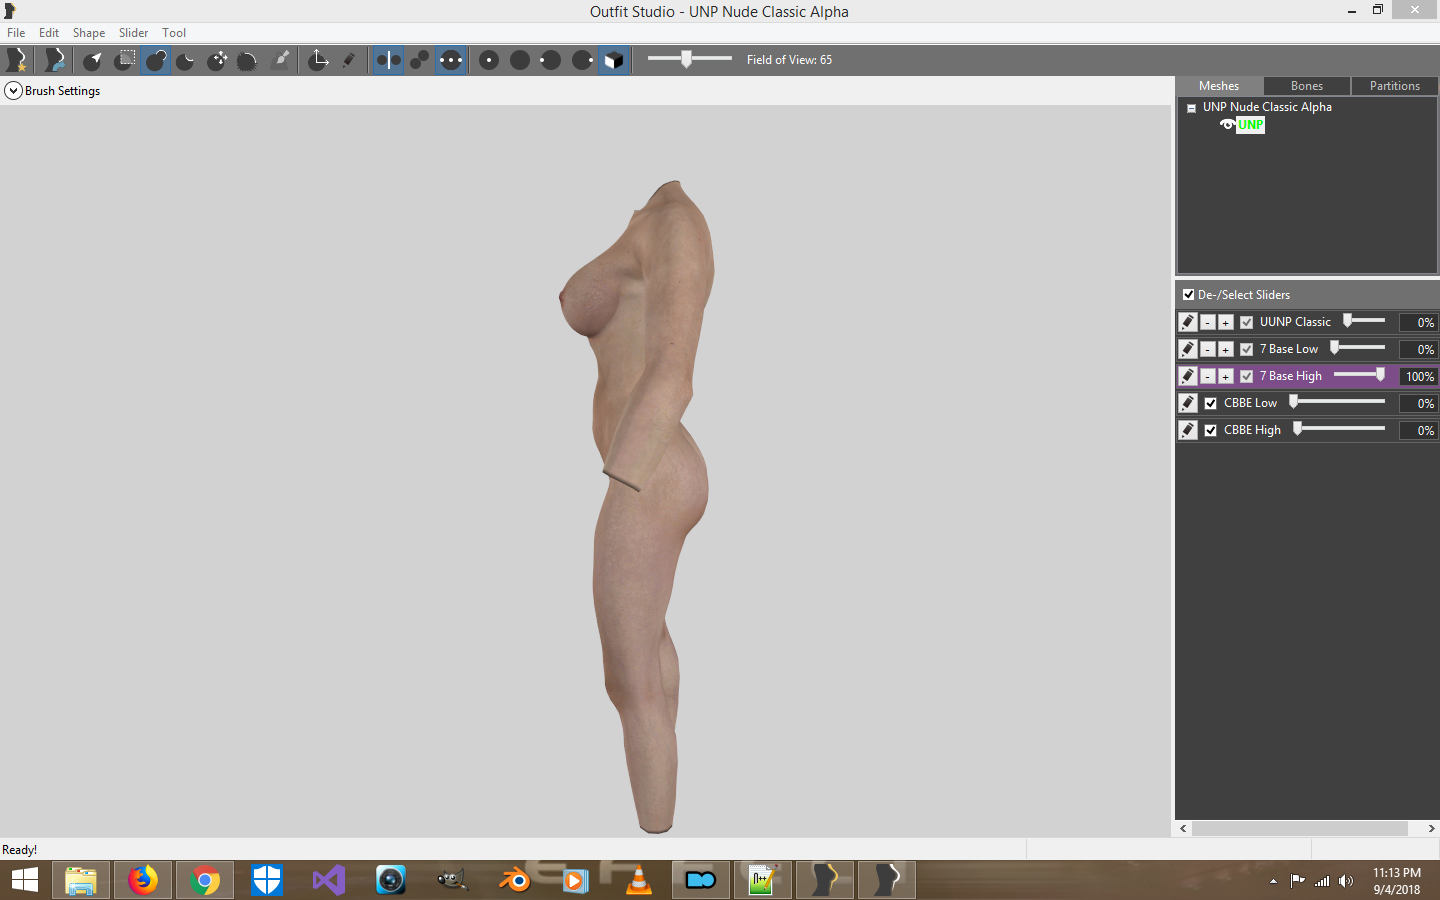Click the right-dot circle brush preset
This screenshot has width=1440, height=900.
coord(582,60)
